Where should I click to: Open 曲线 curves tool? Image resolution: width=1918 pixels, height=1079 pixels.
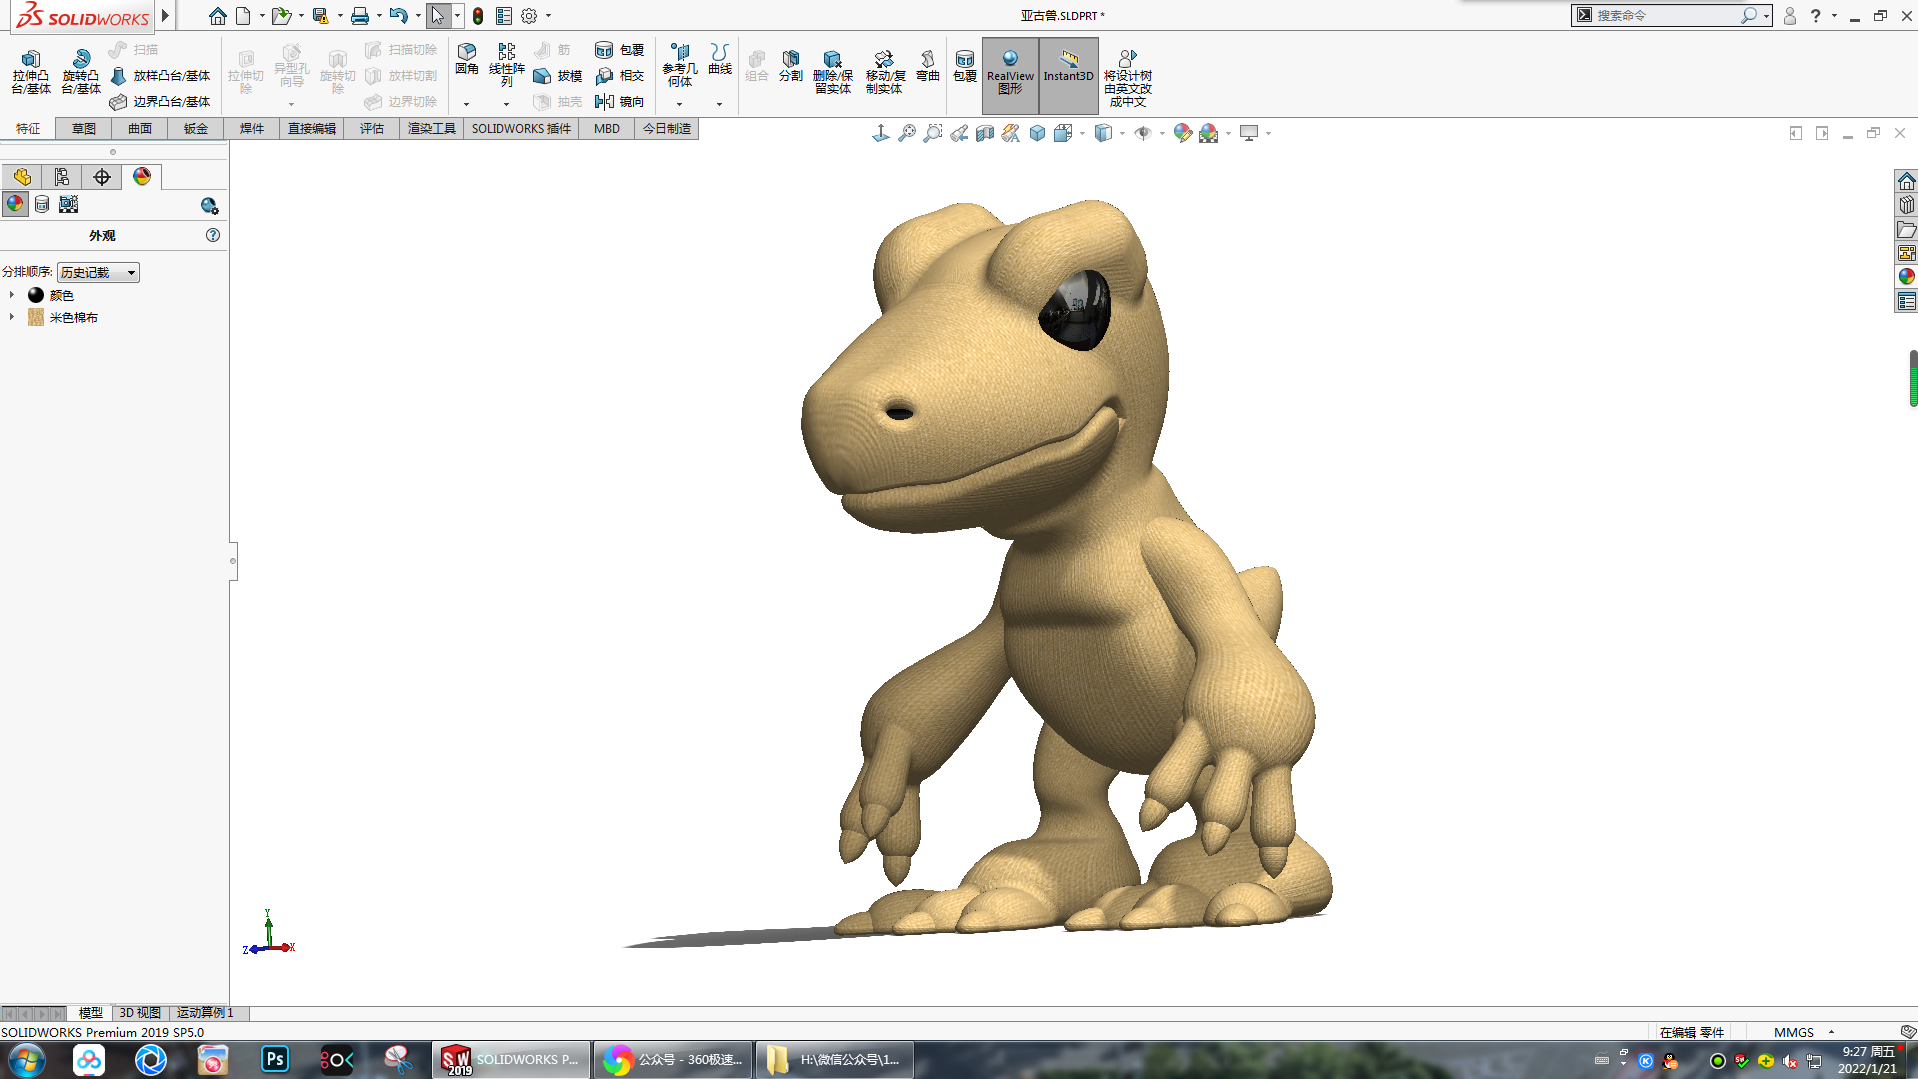click(x=720, y=59)
